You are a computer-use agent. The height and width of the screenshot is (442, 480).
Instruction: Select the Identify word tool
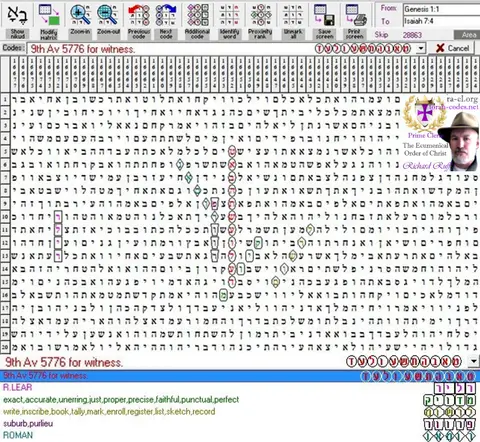229,21
